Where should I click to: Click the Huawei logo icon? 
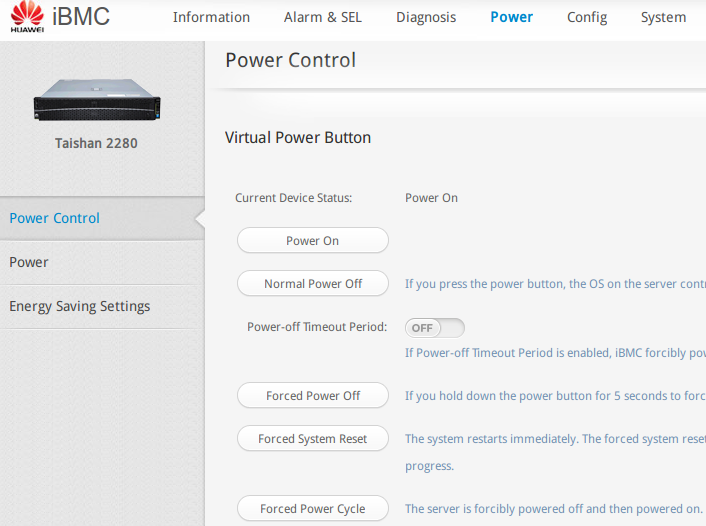coord(27,16)
